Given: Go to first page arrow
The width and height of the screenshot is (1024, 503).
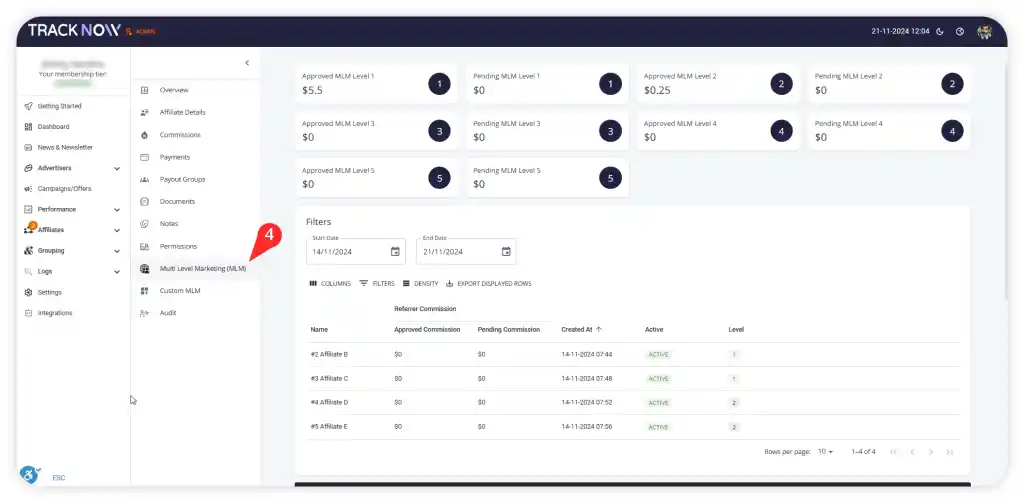Looking at the screenshot, I should (x=893, y=451).
